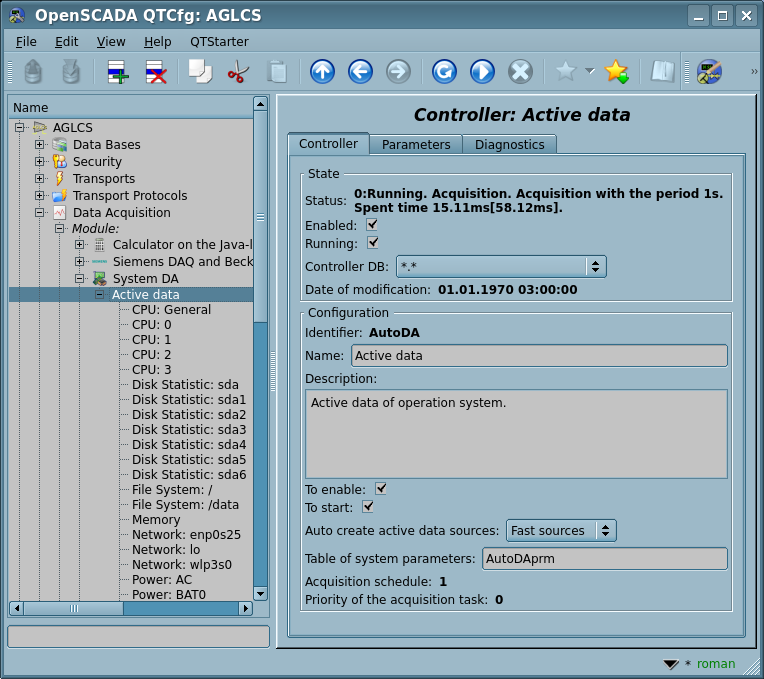764x679 pixels.
Task: Click in the Name input field
Action: pyautogui.click(x=539, y=356)
